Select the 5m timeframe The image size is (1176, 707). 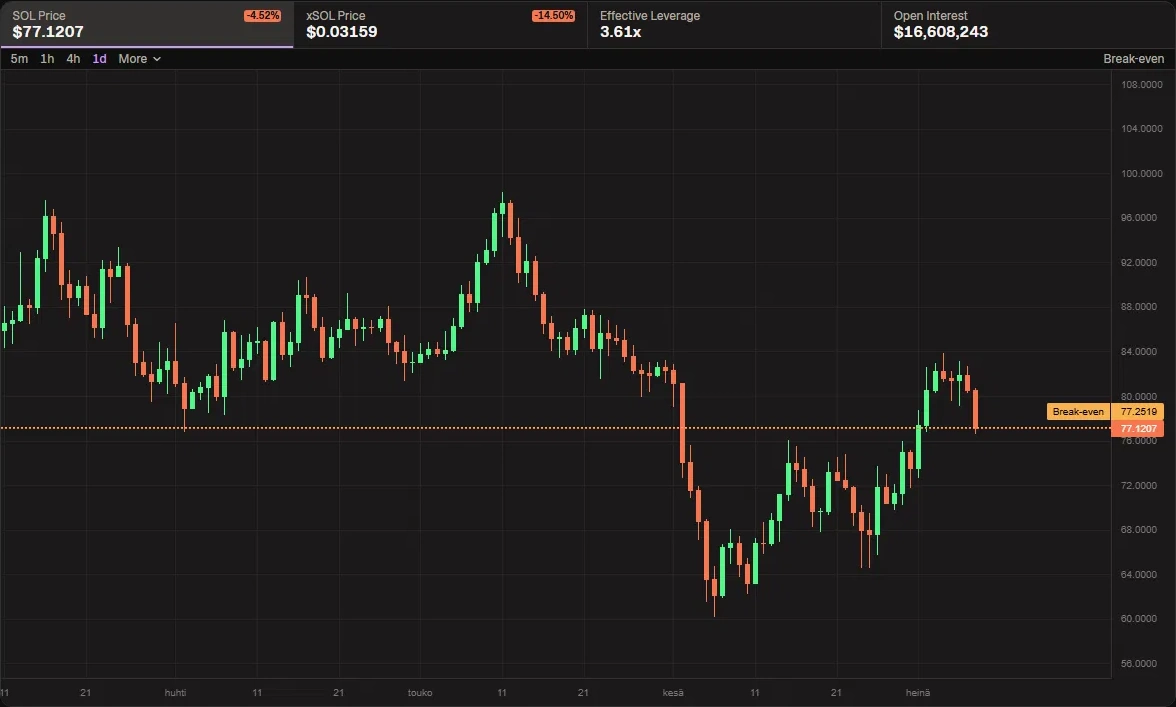coord(20,58)
